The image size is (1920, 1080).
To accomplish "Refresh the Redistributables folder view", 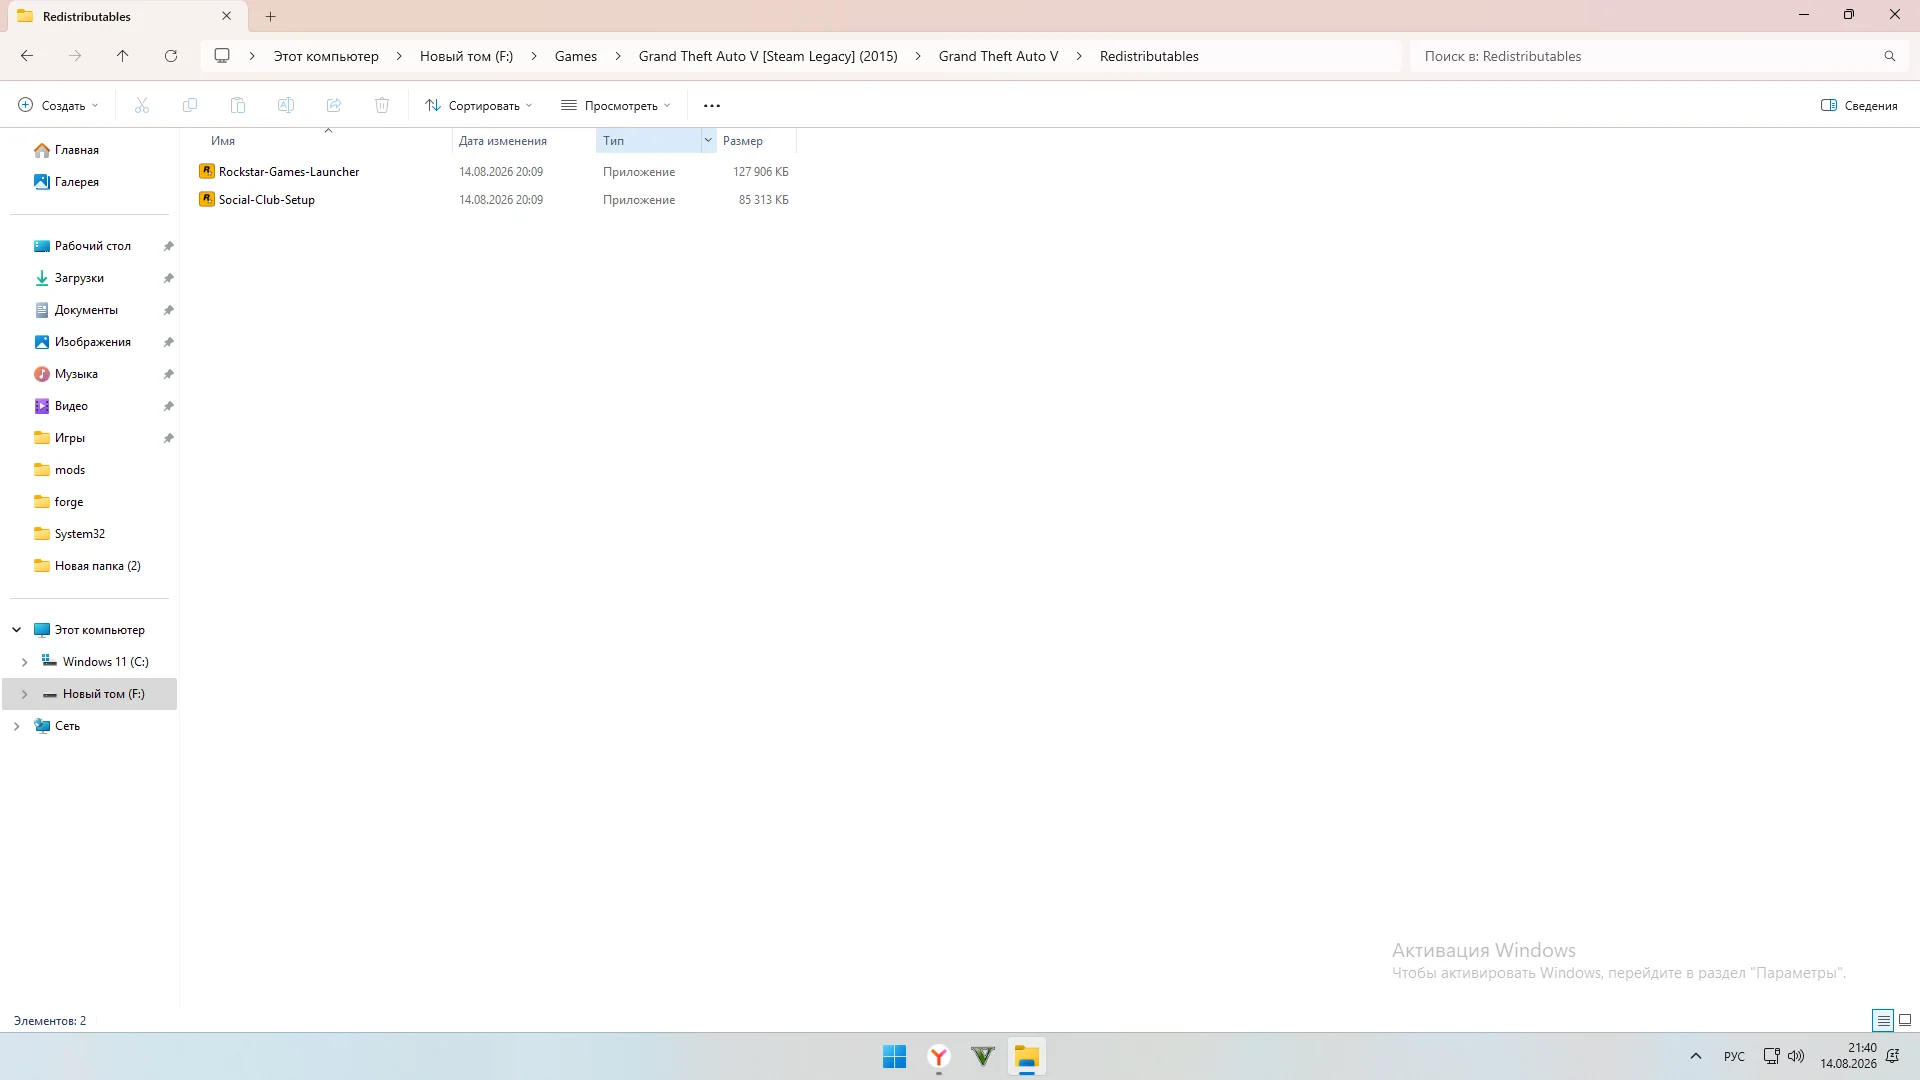I will tap(171, 56).
